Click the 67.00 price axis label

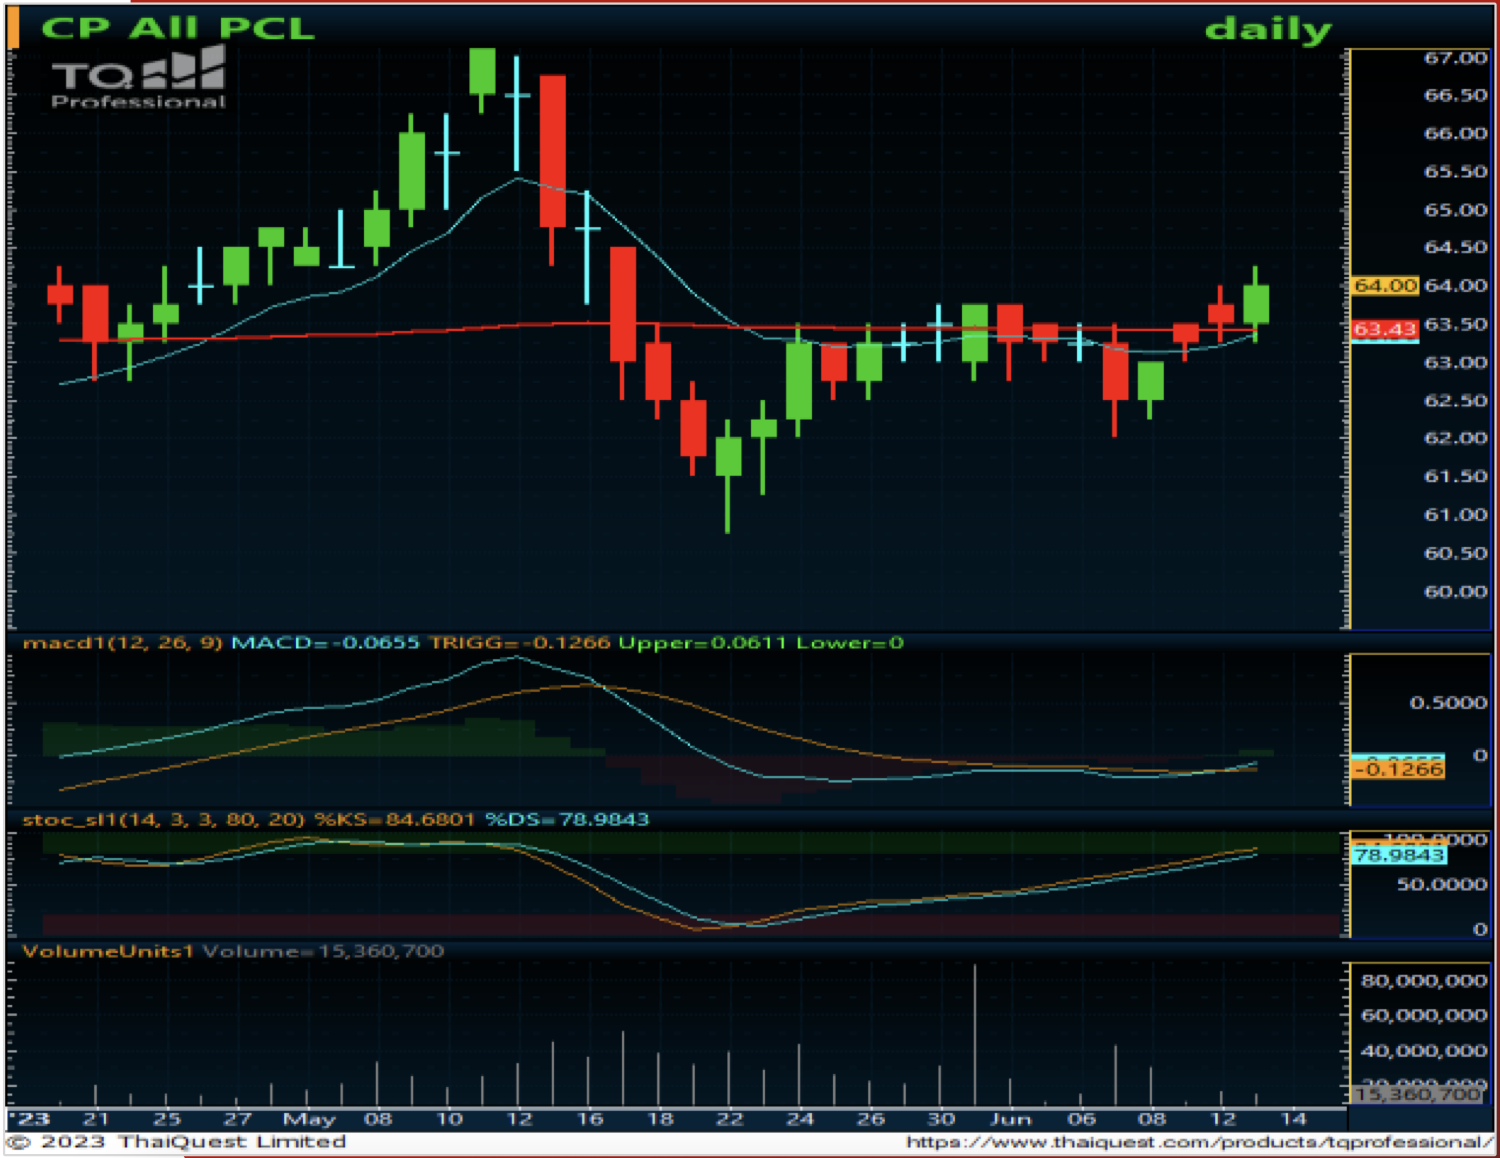pyautogui.click(x=1455, y=58)
